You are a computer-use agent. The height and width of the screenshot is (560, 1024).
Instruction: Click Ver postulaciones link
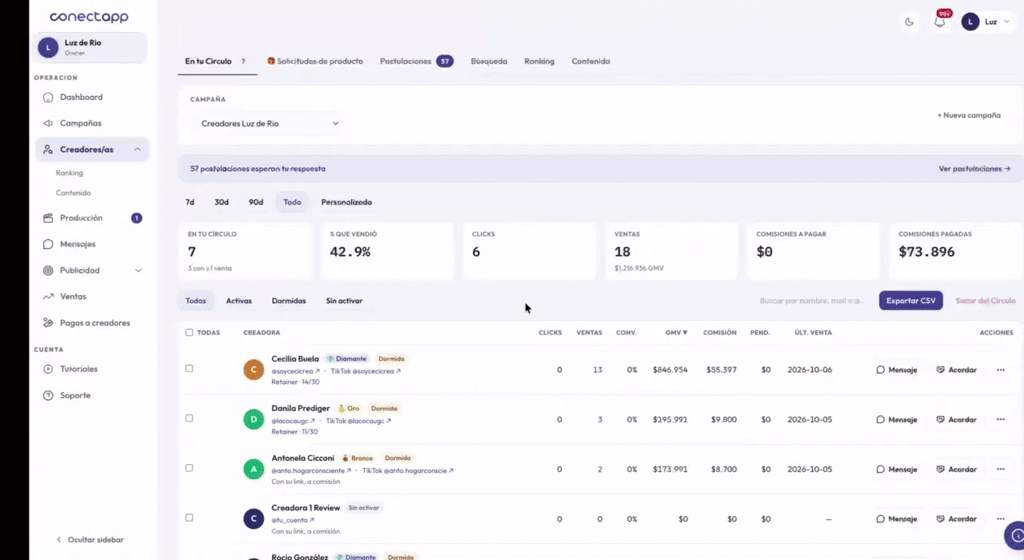pos(974,169)
